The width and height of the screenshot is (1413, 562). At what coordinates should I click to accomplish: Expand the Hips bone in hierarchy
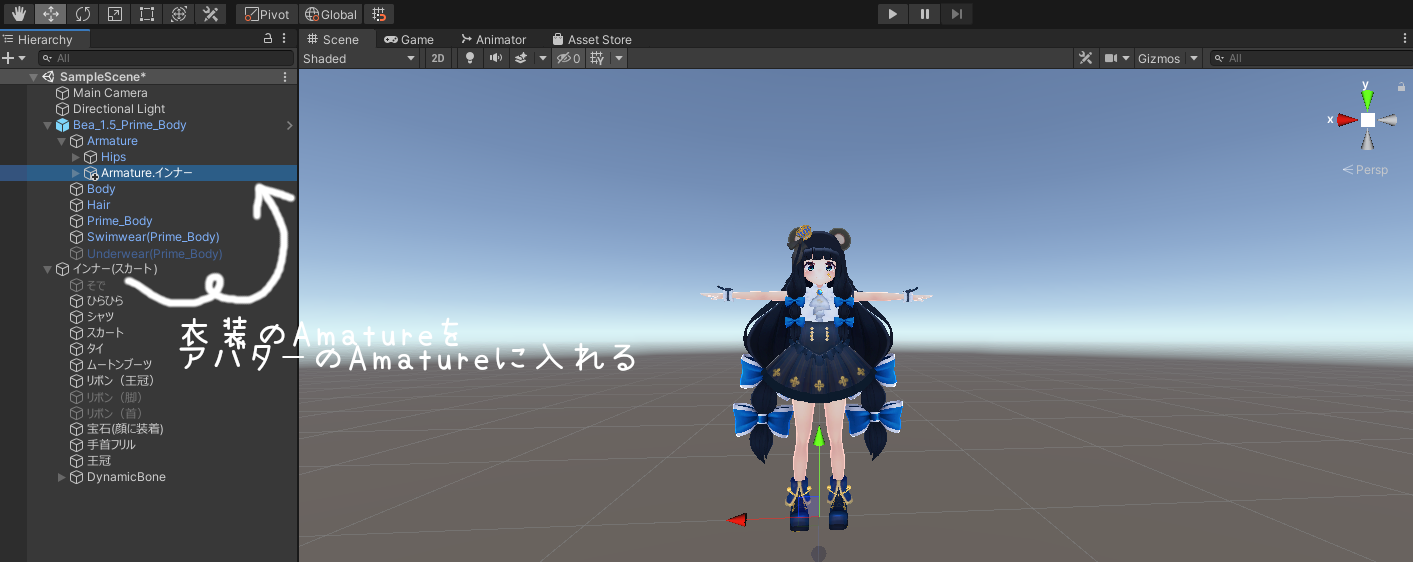[x=76, y=157]
